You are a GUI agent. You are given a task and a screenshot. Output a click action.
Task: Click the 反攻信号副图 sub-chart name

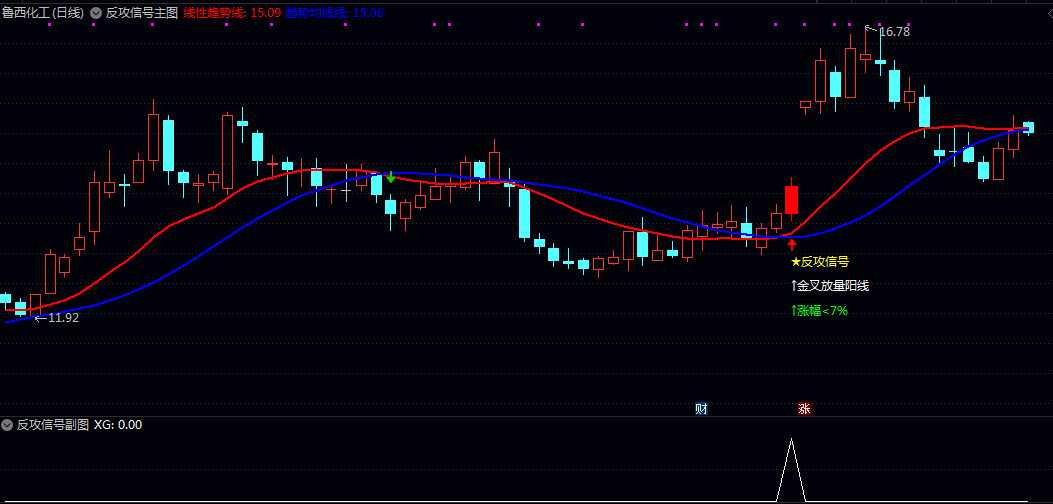pos(53,425)
